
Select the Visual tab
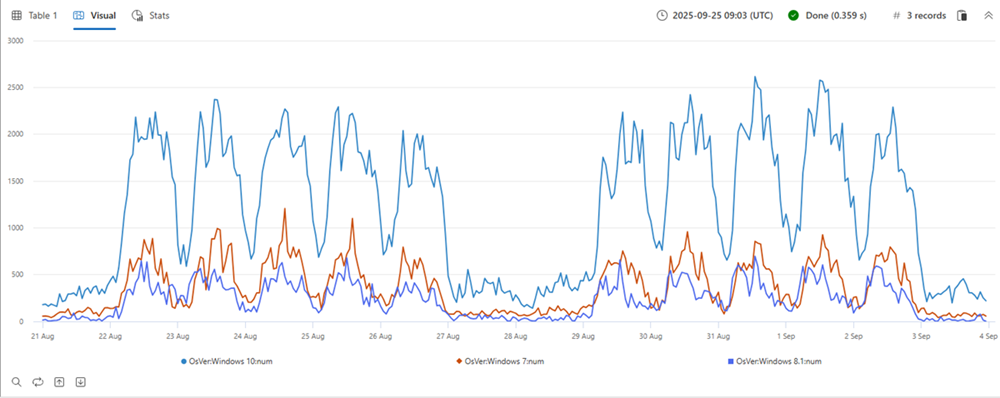point(94,15)
